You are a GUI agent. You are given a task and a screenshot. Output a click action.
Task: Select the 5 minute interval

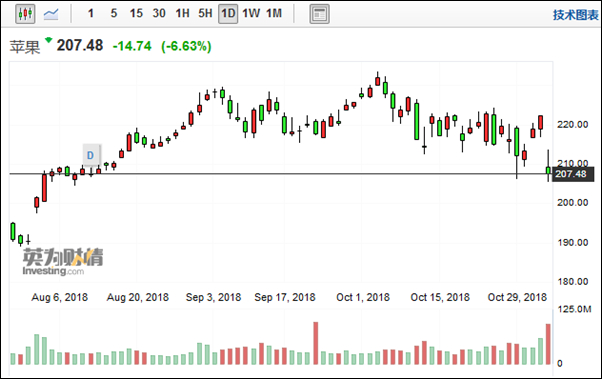114,13
